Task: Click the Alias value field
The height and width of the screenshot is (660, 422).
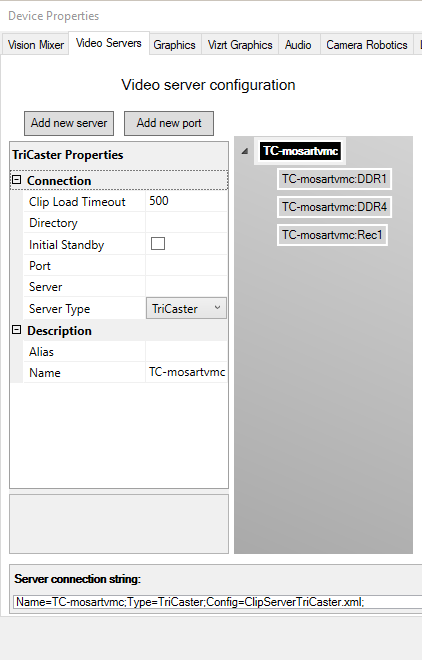Action: [186, 351]
